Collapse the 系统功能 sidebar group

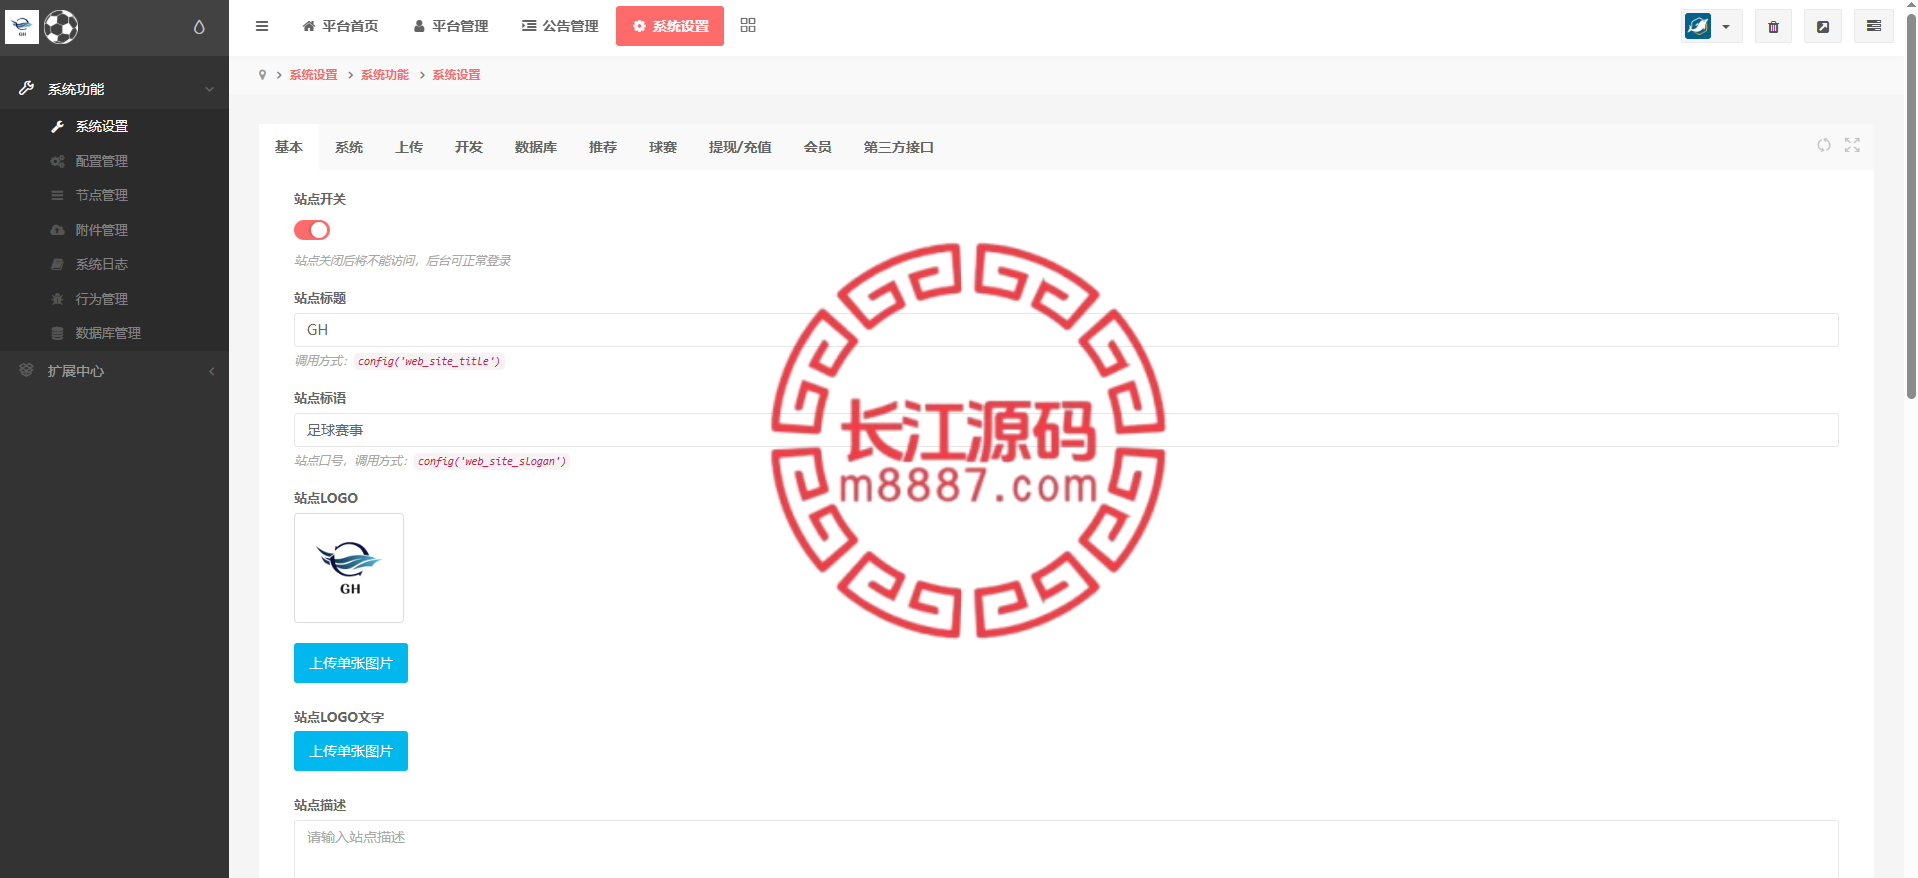coord(114,89)
